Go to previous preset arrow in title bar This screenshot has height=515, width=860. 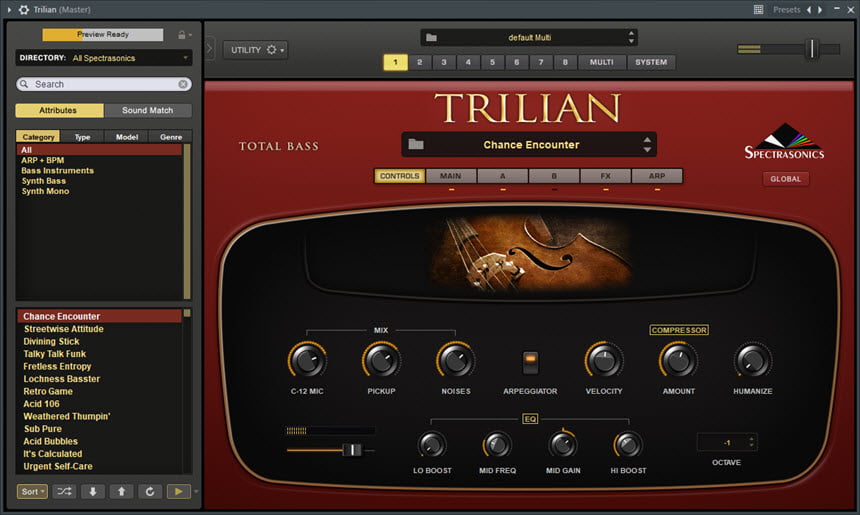(808, 9)
